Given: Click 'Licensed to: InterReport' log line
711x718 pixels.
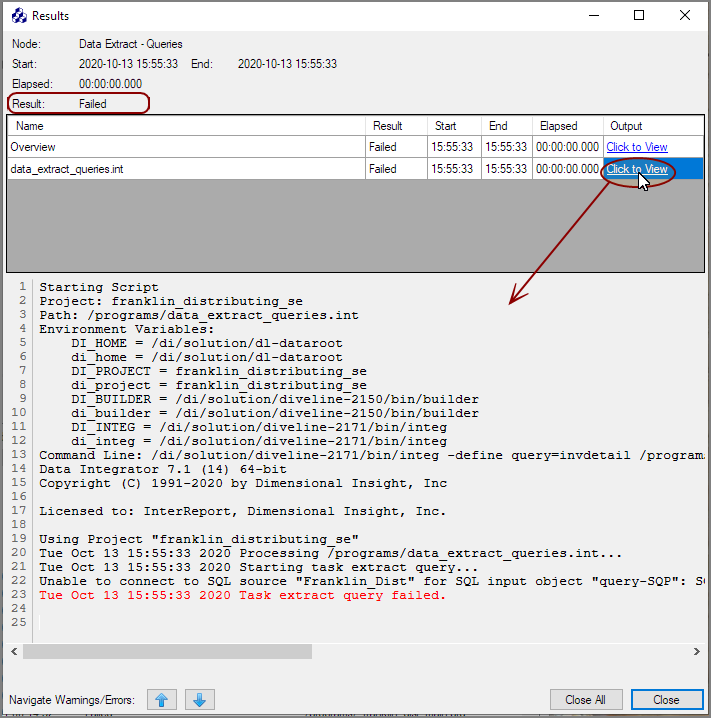Looking at the screenshot, I should point(242,511).
